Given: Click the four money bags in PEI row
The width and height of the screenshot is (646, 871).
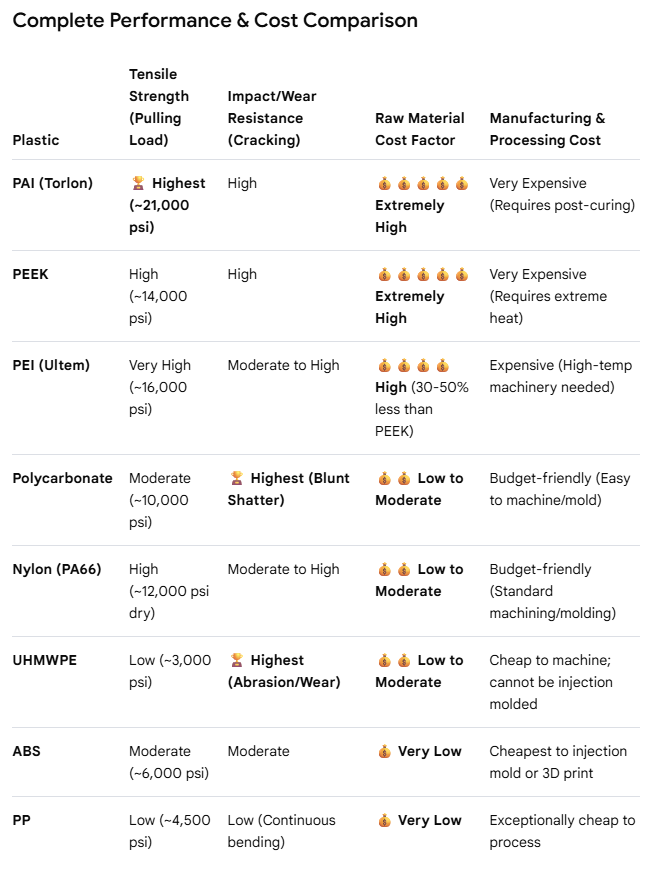Looking at the screenshot, I should pyautogui.click(x=413, y=366).
